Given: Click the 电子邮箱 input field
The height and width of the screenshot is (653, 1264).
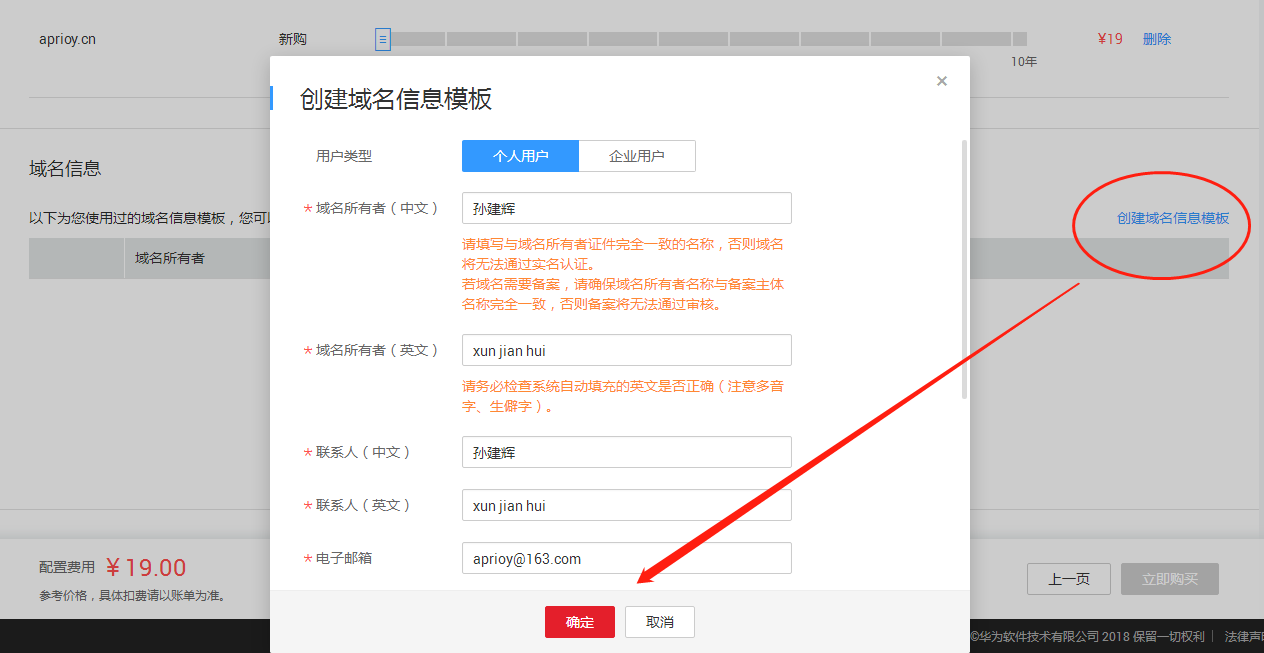Looking at the screenshot, I should tap(627, 558).
